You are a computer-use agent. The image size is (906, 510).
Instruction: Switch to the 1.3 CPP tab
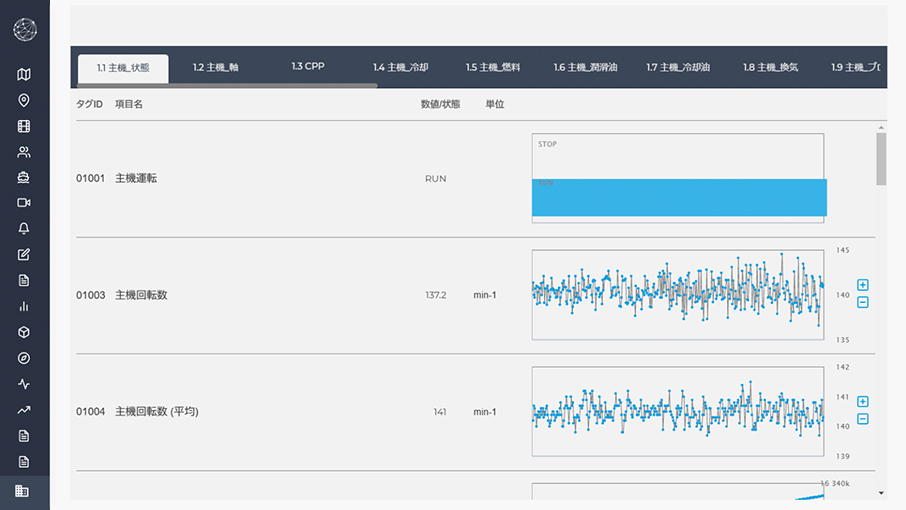point(308,66)
